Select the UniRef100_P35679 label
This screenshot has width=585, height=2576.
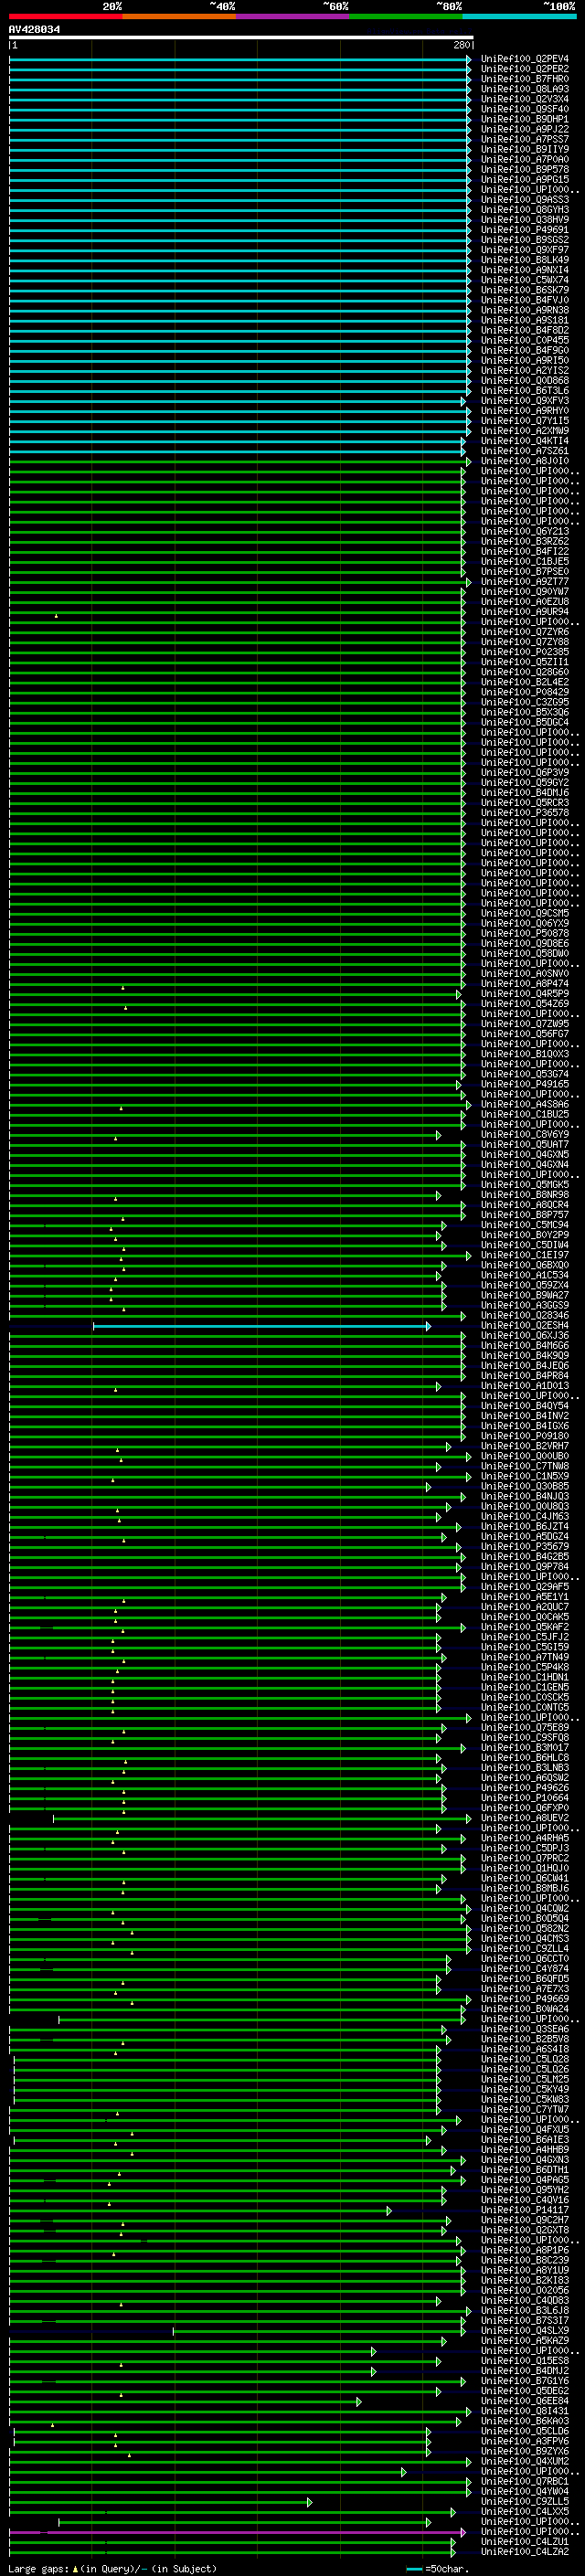524,1547
